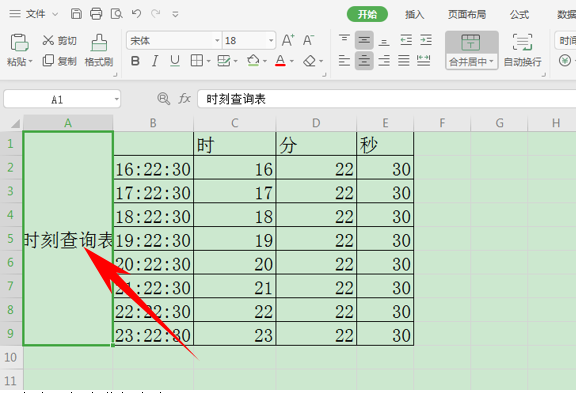Click header cell 分
This screenshot has width=576, height=393.
316,144
